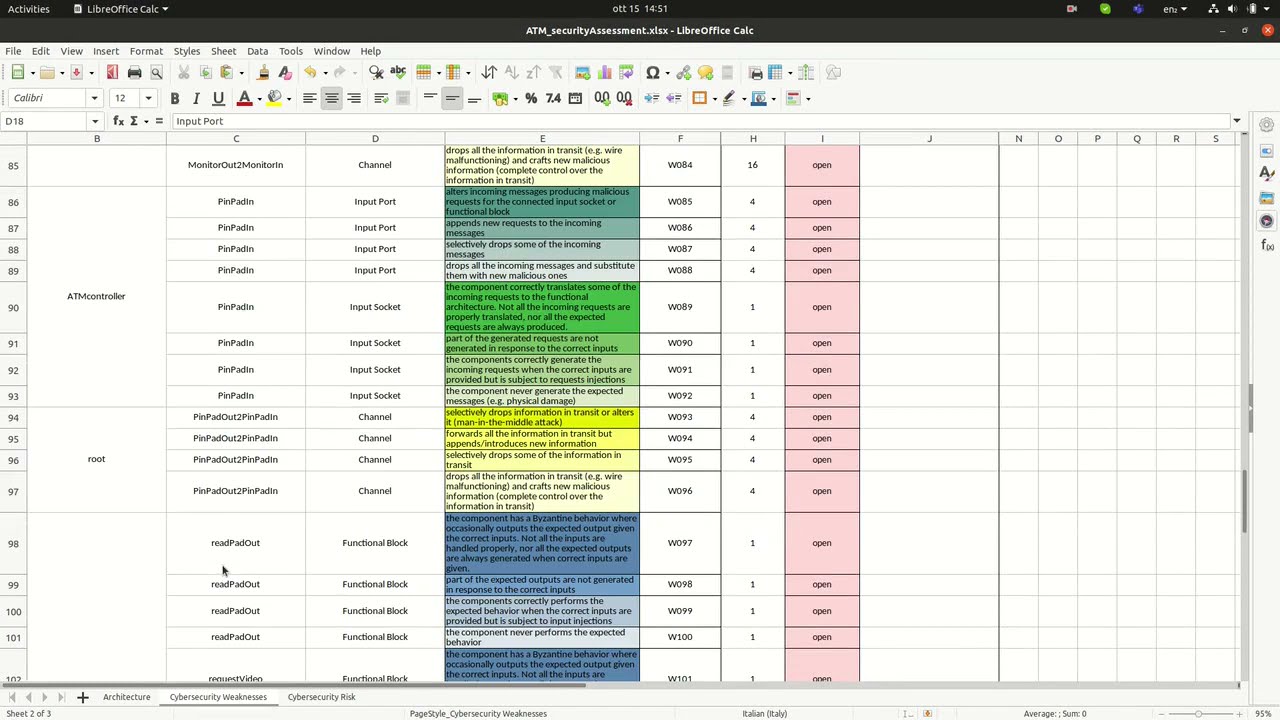
Task: Click Delete Decimal Place icon
Action: tap(624, 98)
